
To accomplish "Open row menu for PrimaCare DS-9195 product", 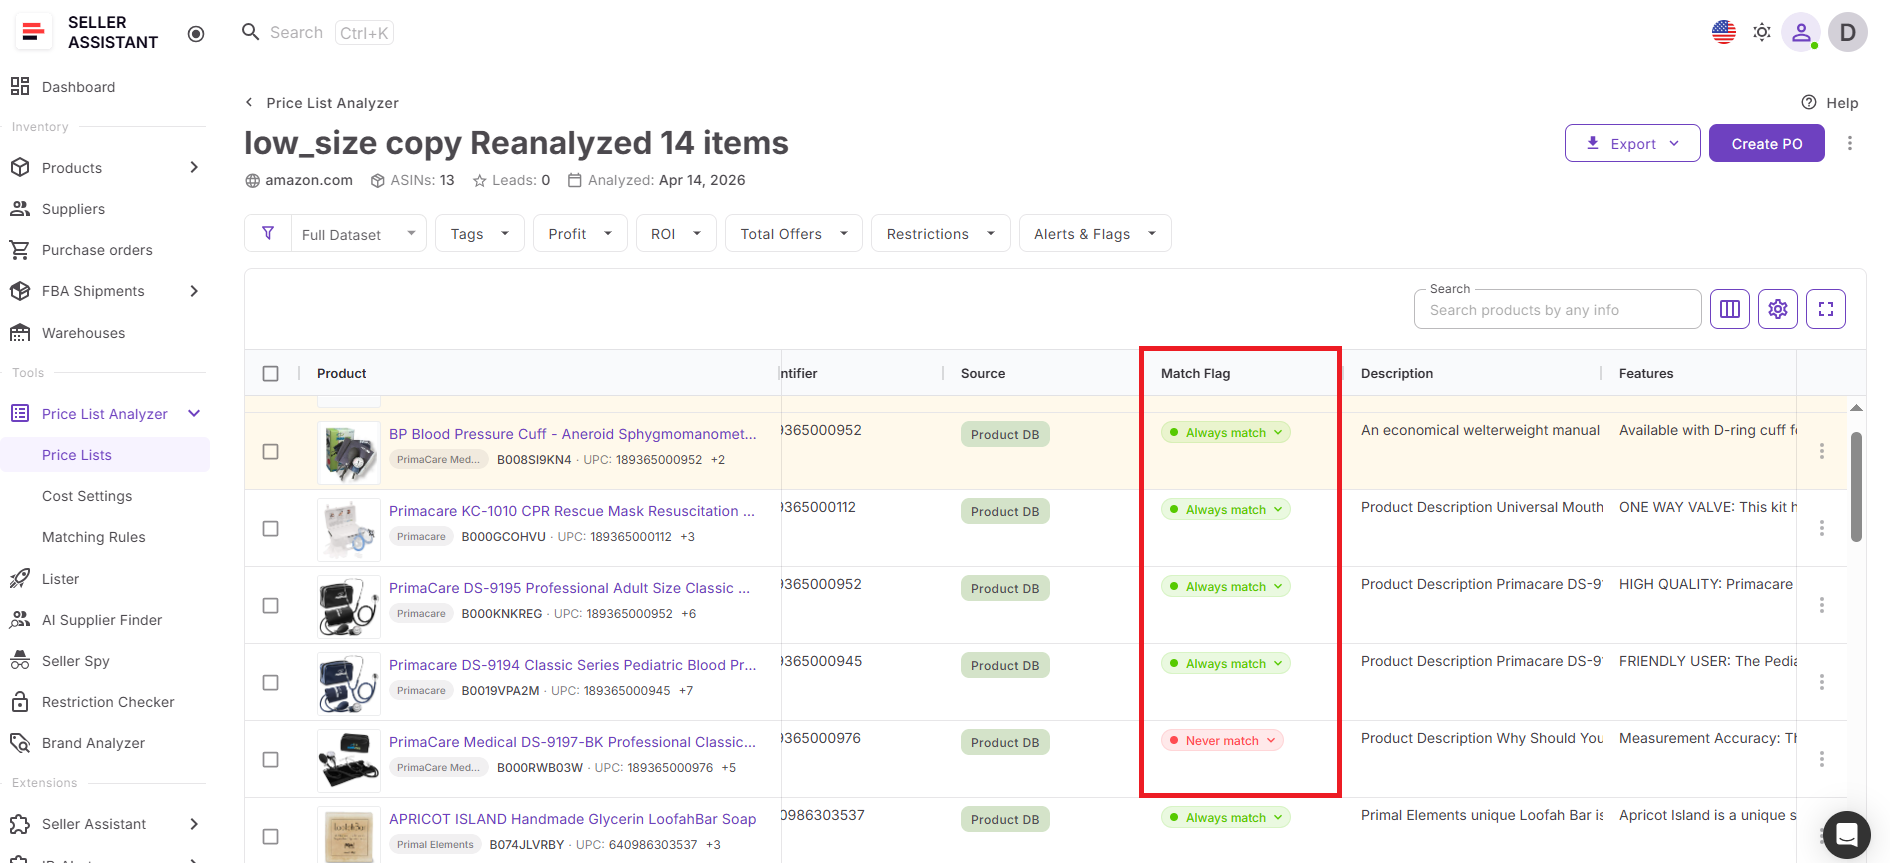I will [x=1822, y=605].
